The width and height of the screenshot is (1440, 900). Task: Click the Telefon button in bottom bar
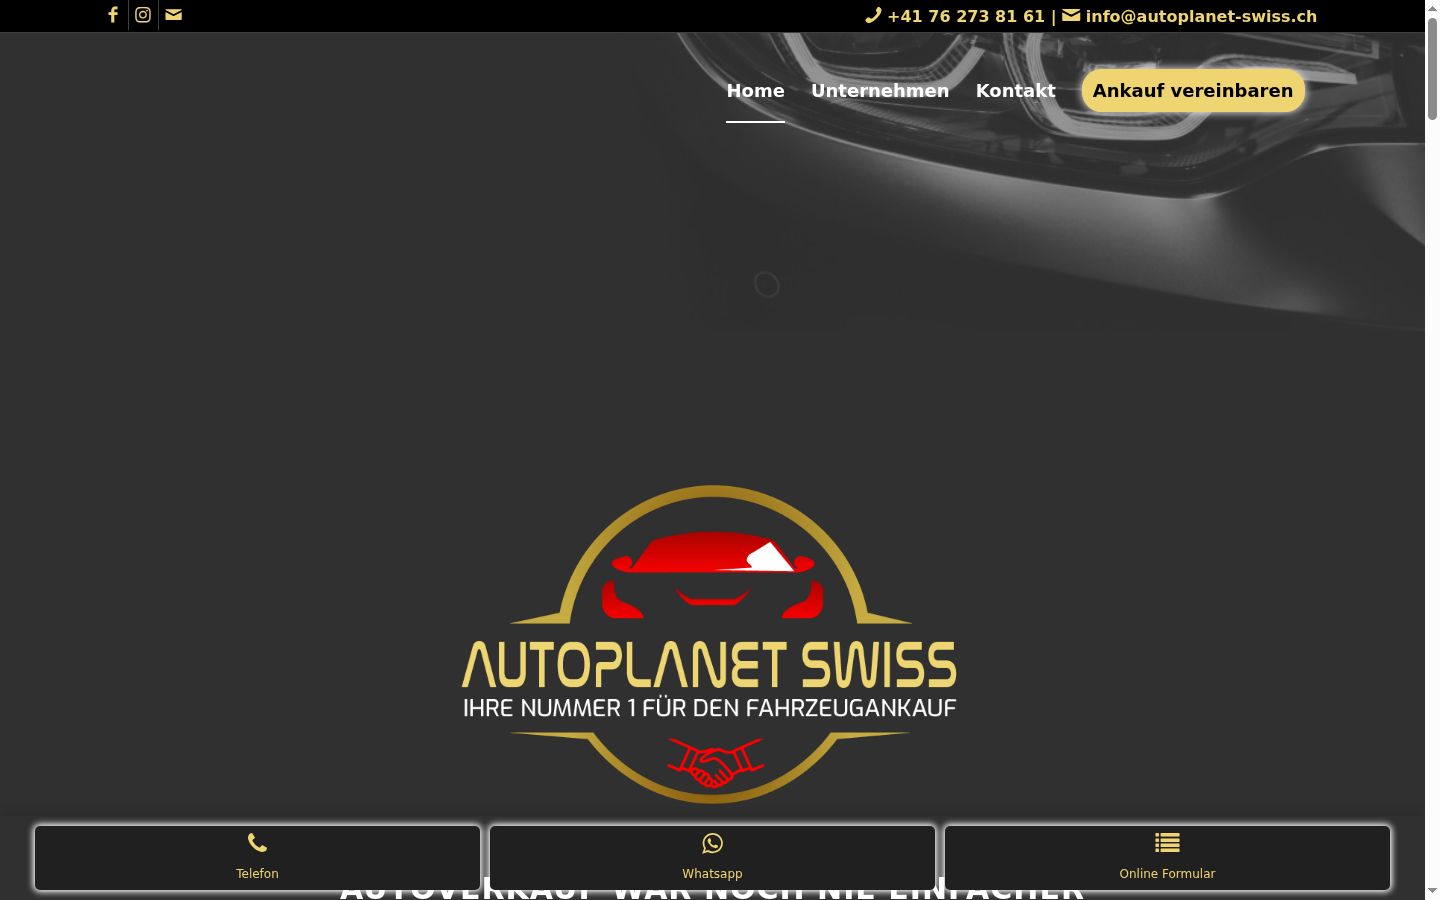[x=257, y=858]
